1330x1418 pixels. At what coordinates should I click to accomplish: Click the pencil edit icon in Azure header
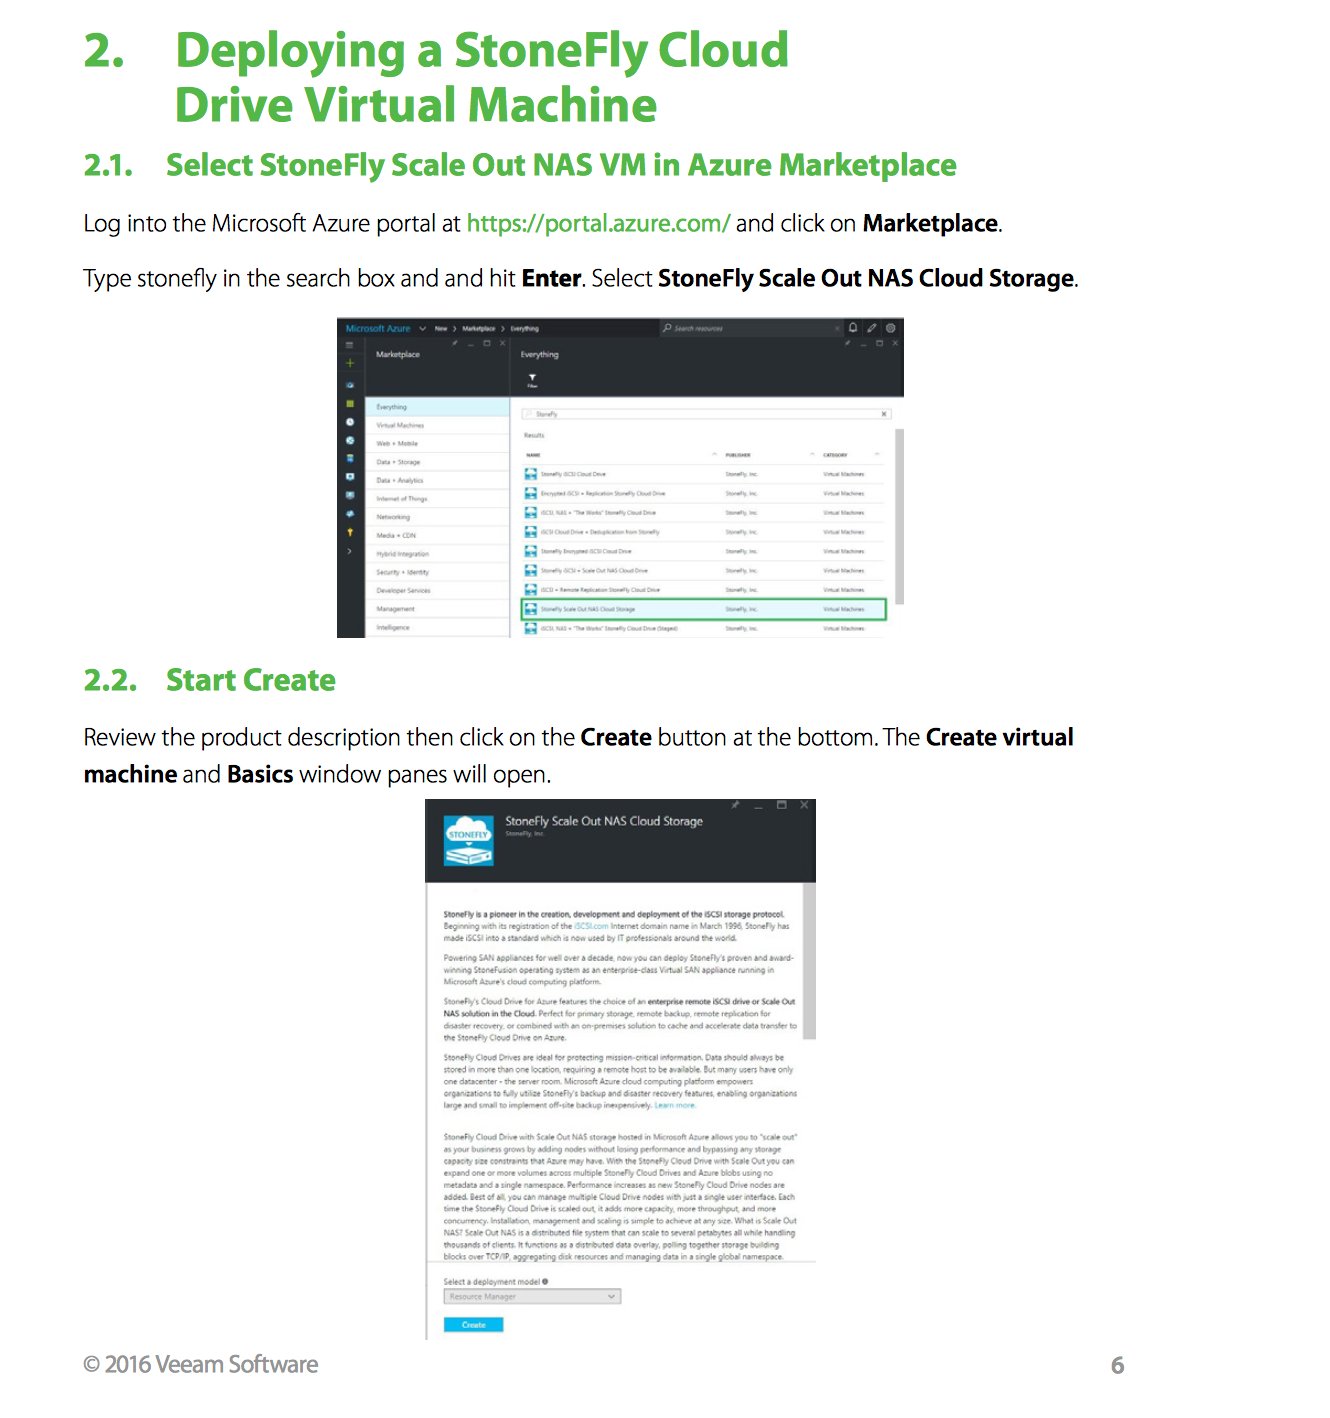[x=872, y=328]
